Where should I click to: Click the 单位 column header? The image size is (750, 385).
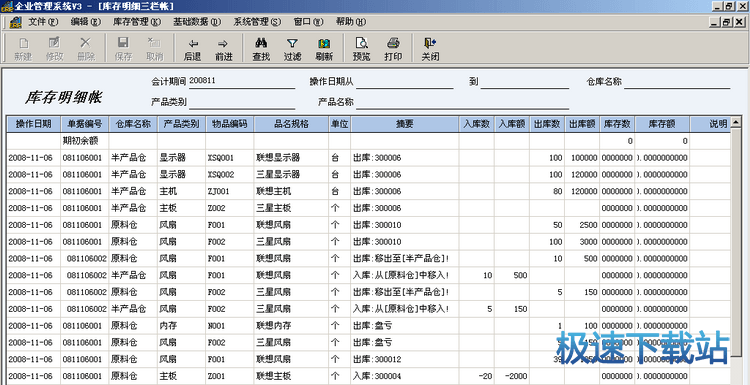pos(340,124)
